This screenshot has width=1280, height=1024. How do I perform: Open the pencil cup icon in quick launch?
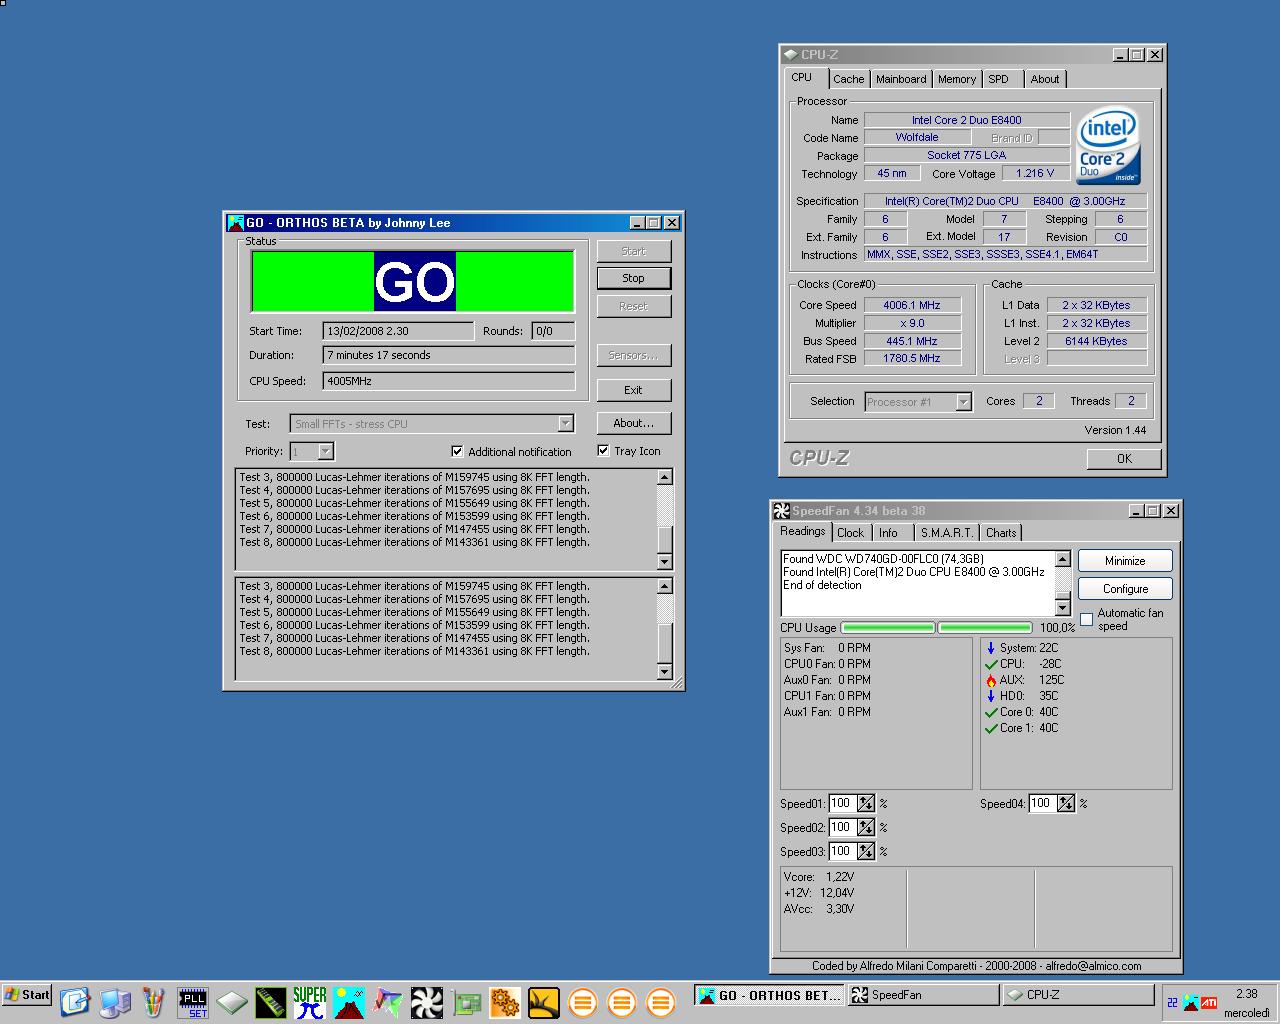click(153, 1002)
